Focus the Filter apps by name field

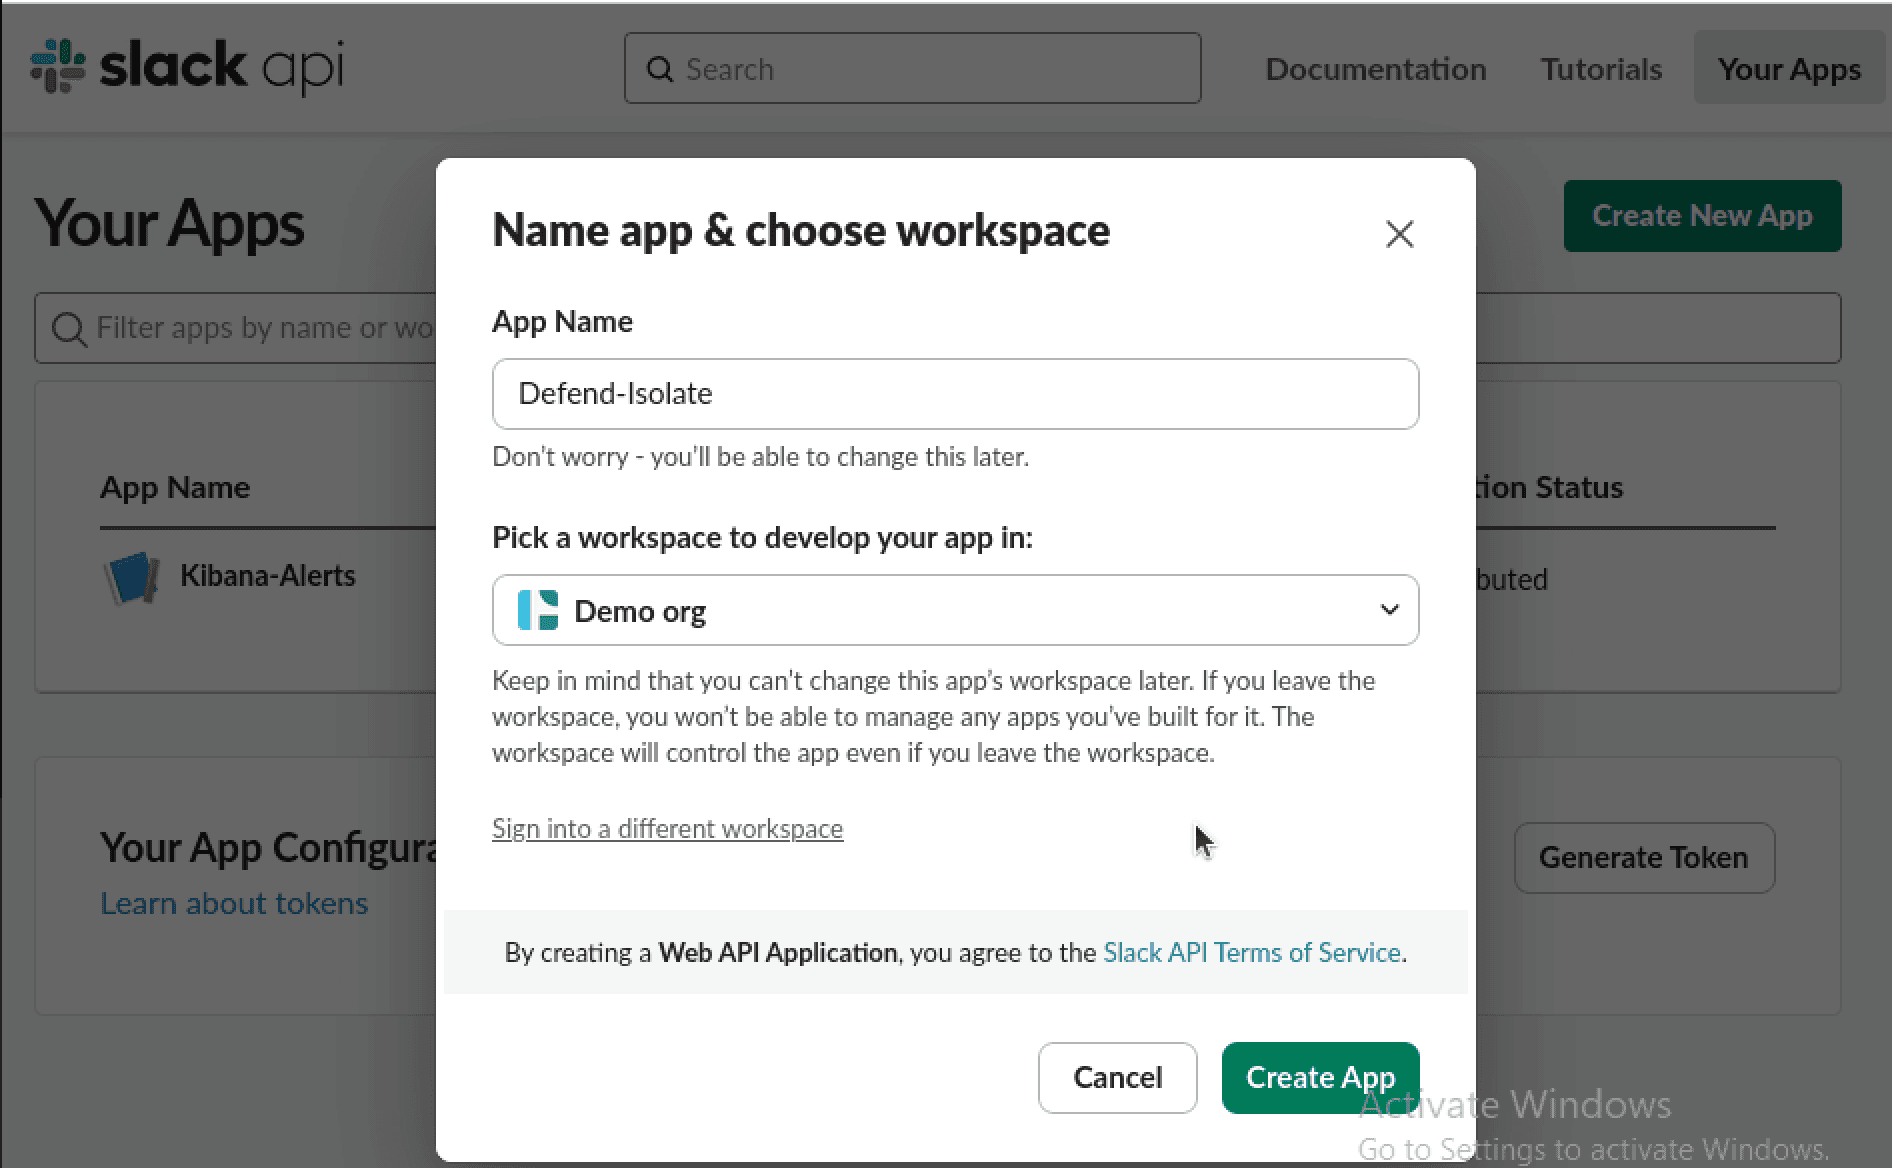point(937,328)
